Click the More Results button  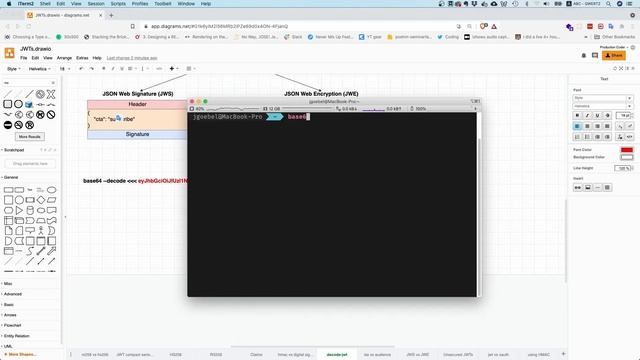click(x=29, y=136)
